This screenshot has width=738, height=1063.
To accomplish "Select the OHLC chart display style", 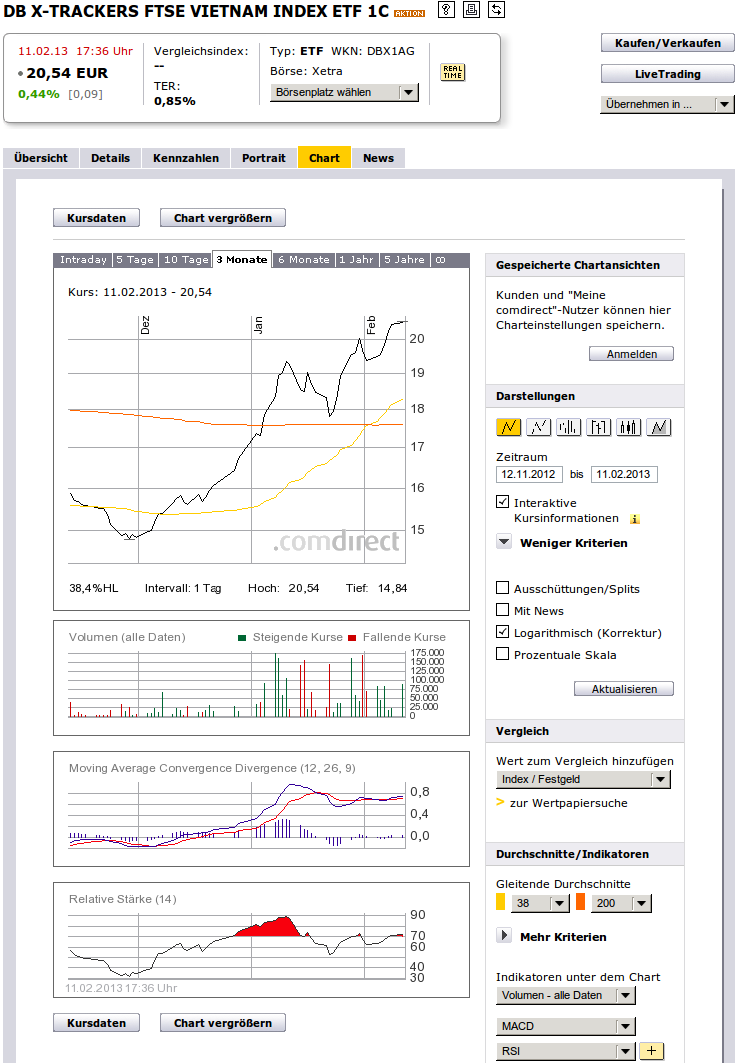I will pyautogui.click(x=598, y=426).
